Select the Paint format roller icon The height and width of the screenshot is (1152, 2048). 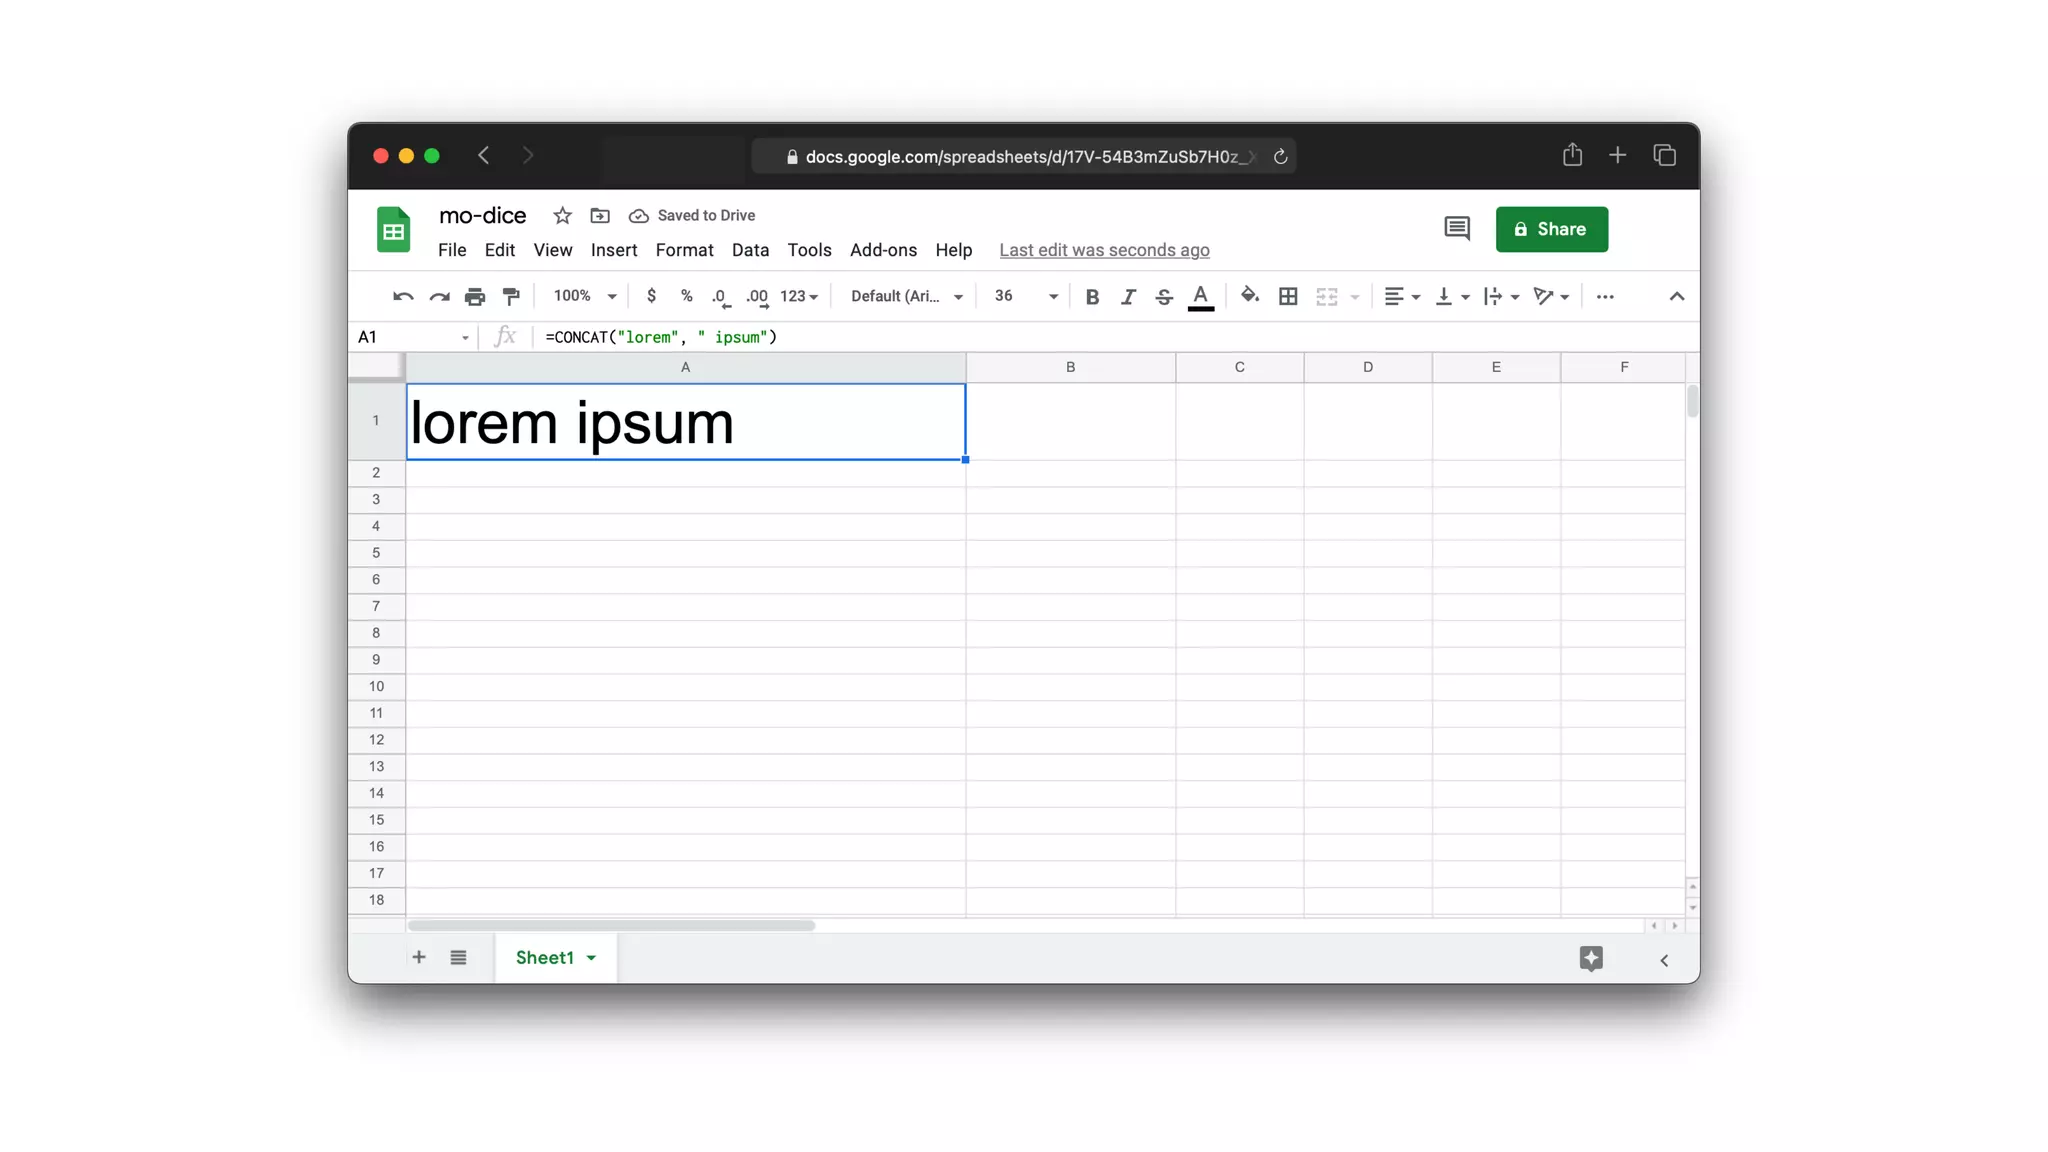click(511, 296)
